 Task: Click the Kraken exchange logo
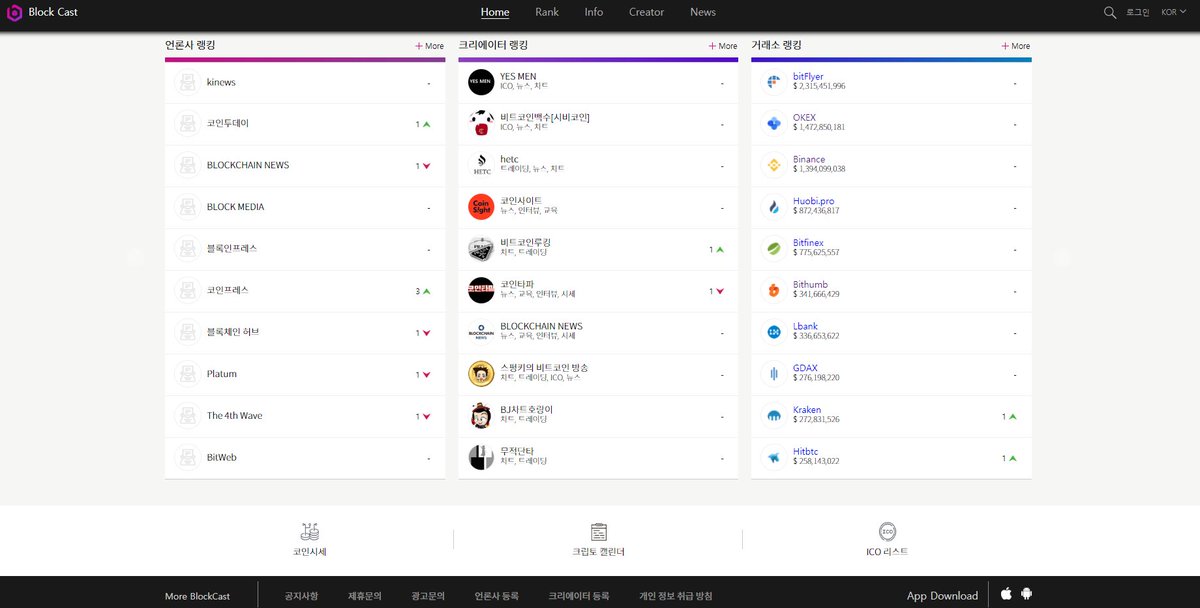click(x=773, y=415)
